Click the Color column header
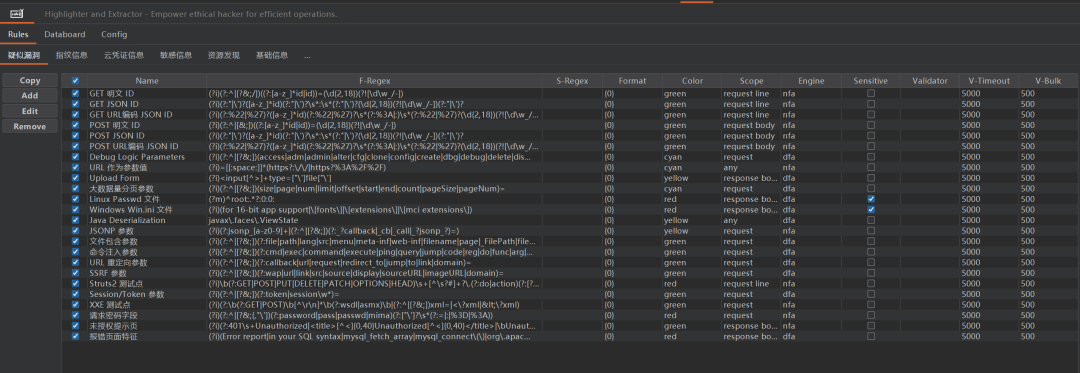Screen dimensions: 1080x373 point(692,81)
